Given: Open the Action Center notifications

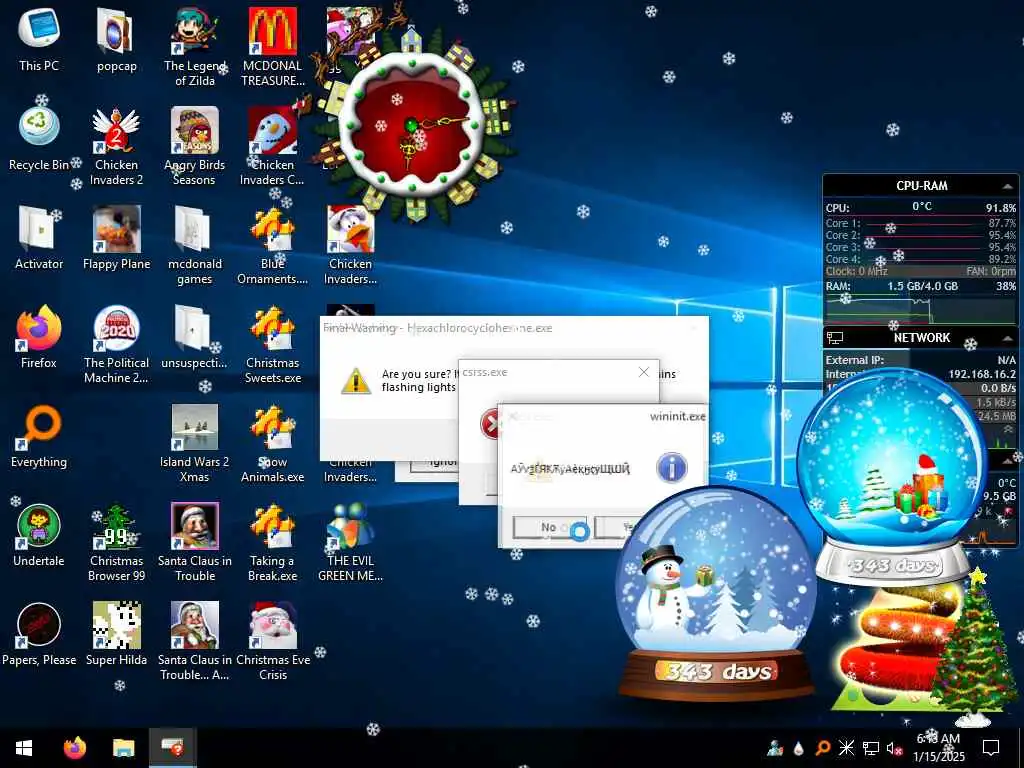Looking at the screenshot, I should pos(991,748).
